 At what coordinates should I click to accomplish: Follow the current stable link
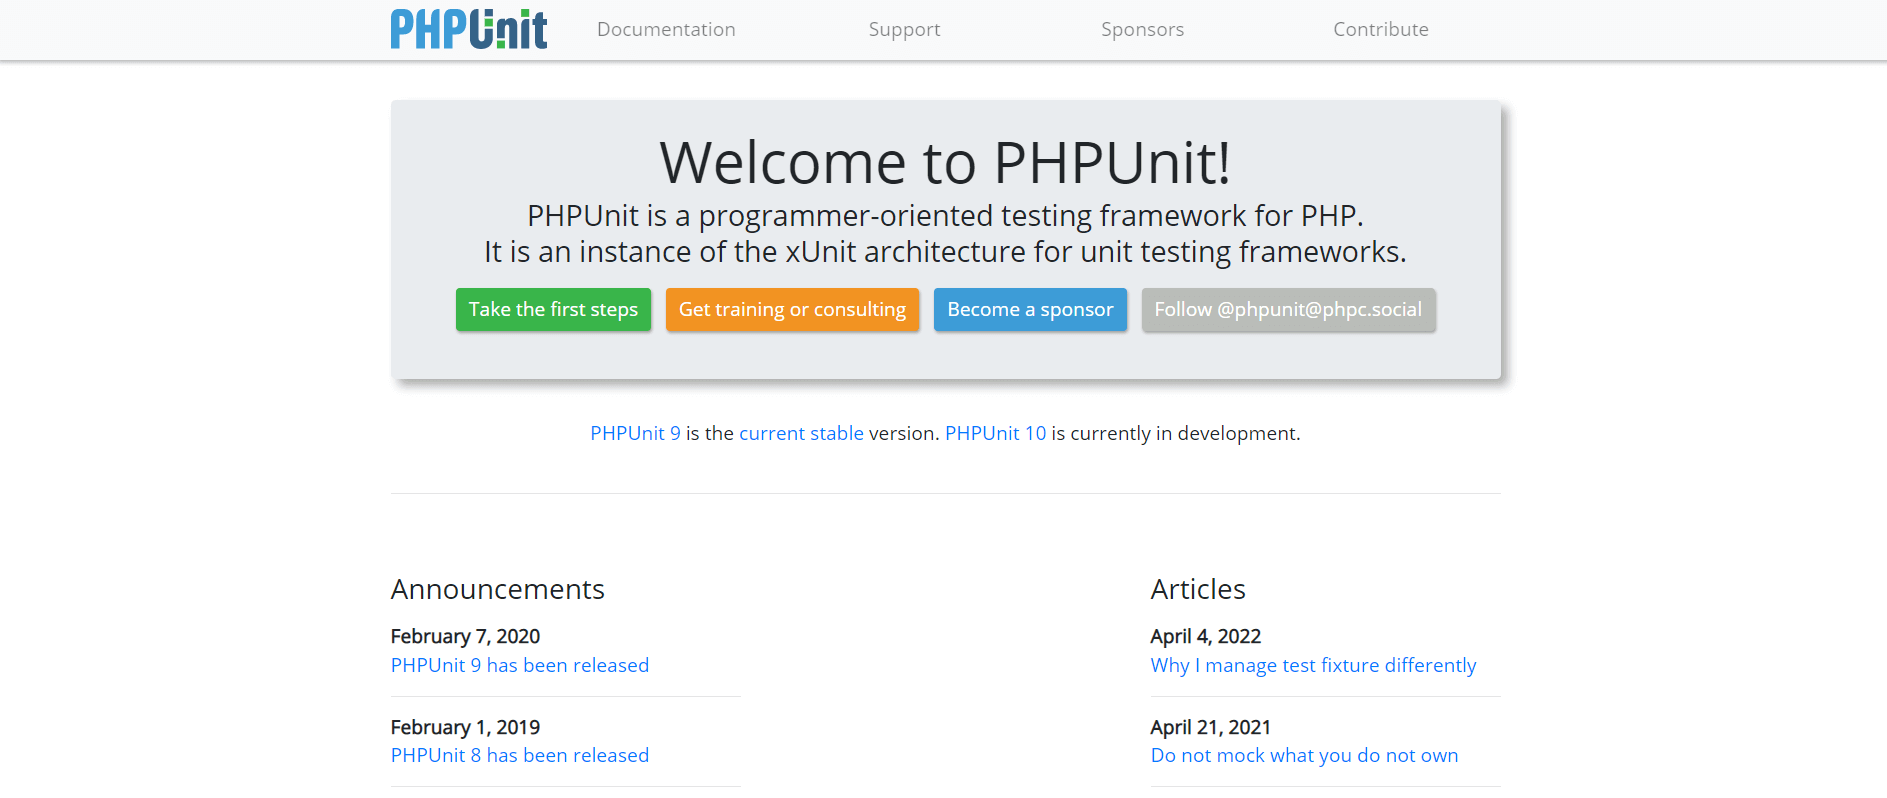[801, 433]
